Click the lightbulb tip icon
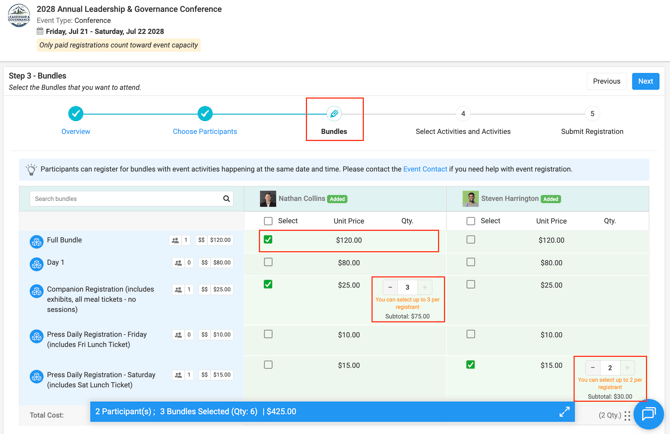This screenshot has width=670, height=434. pyautogui.click(x=31, y=170)
